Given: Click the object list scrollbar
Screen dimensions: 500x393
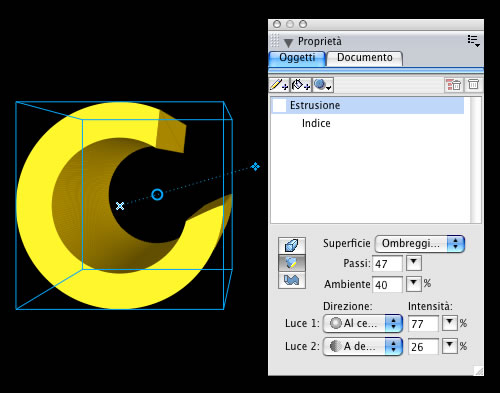Looking at the screenshot, I should (475, 160).
